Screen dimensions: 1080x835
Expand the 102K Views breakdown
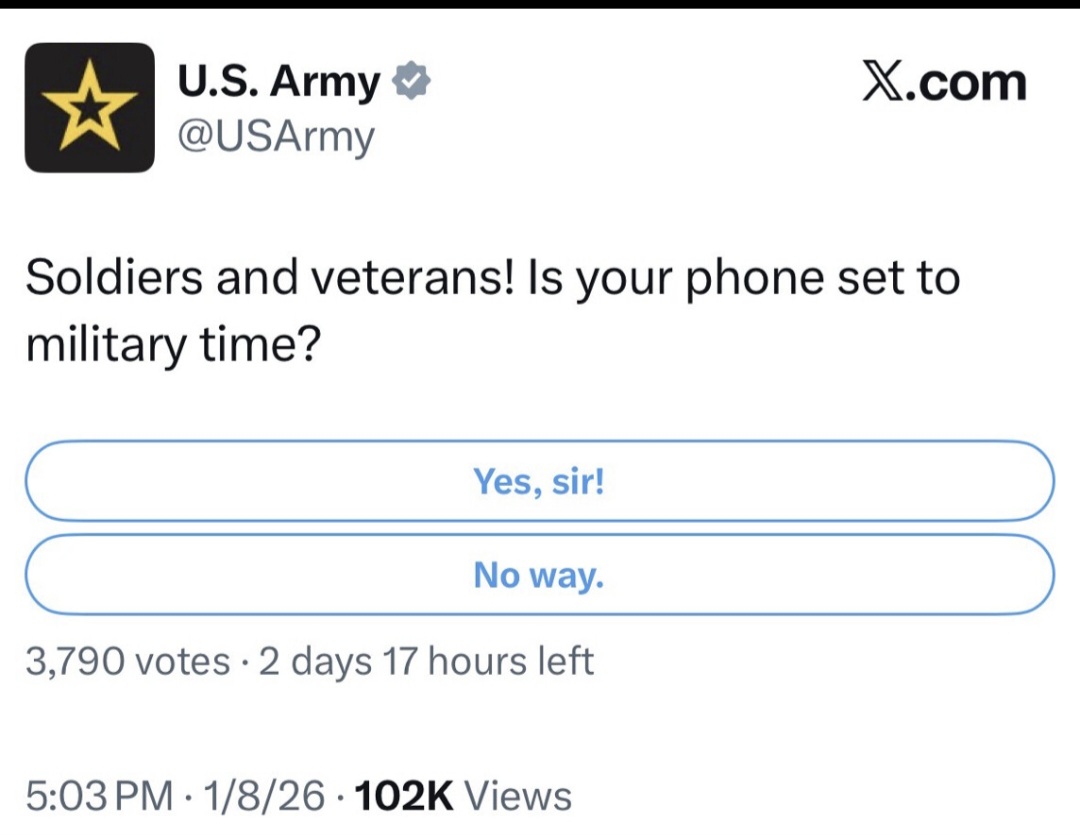pos(460,796)
